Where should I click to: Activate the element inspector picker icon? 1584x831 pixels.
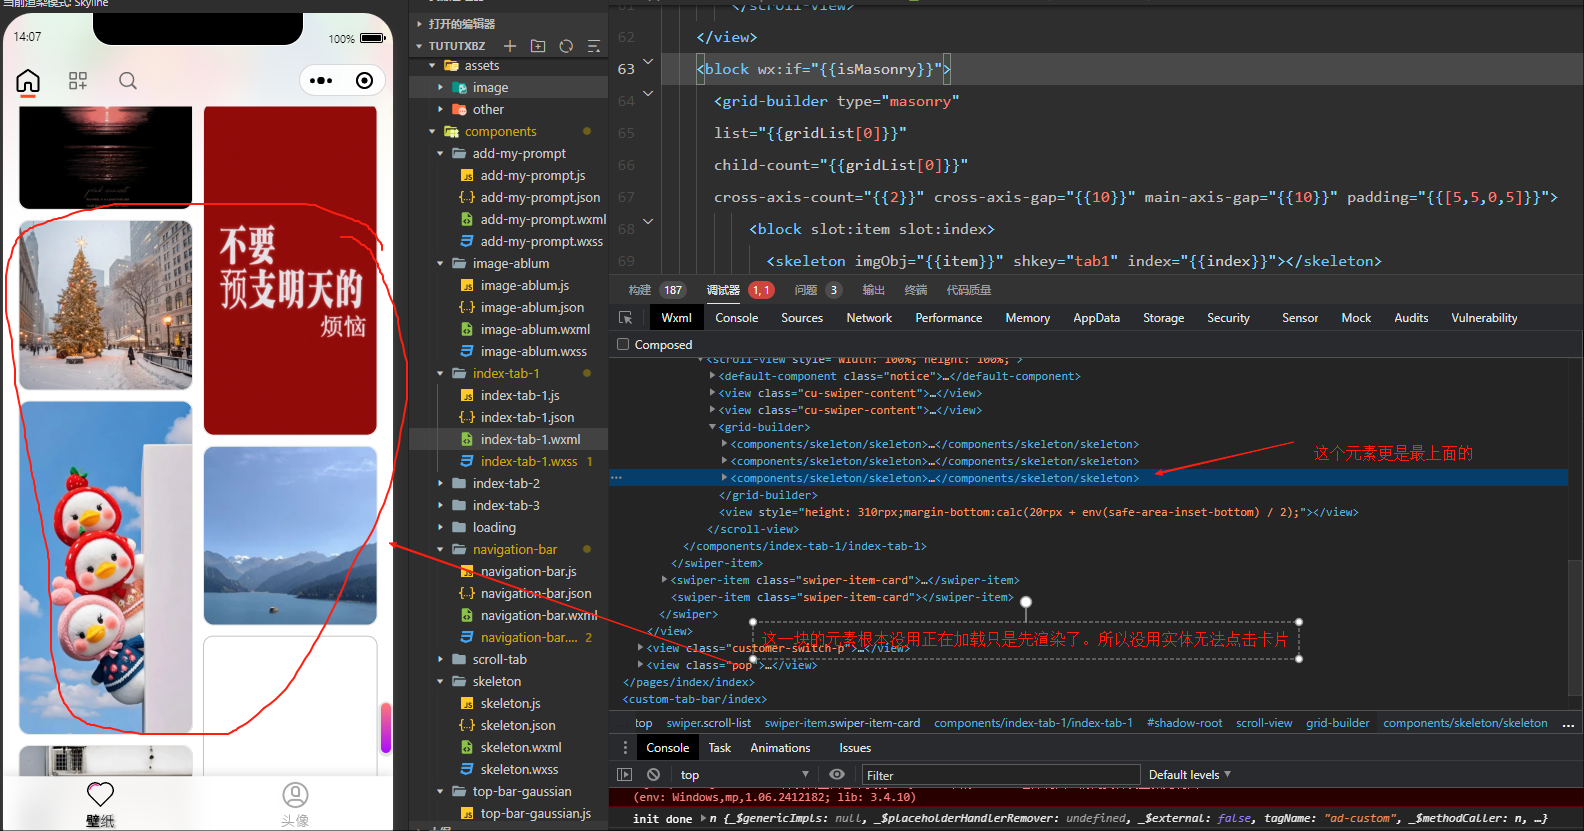tap(626, 318)
